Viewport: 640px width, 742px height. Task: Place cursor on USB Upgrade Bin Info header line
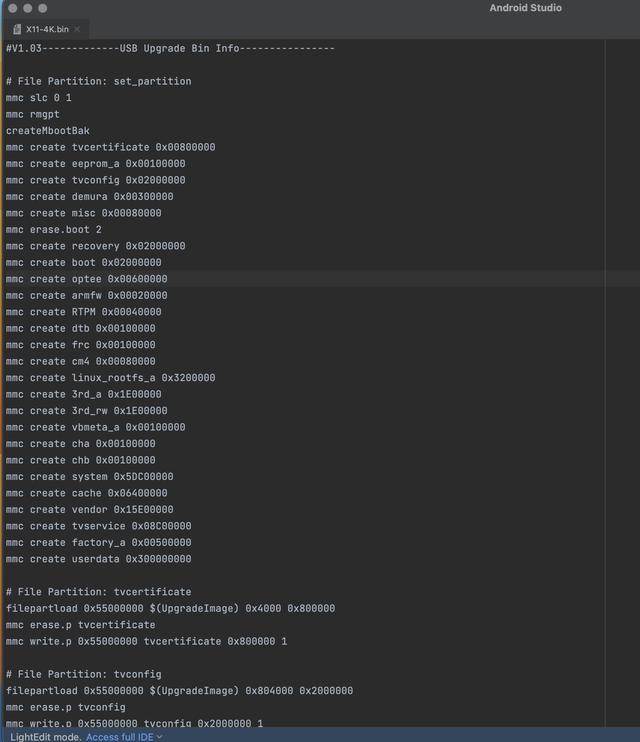point(170,48)
